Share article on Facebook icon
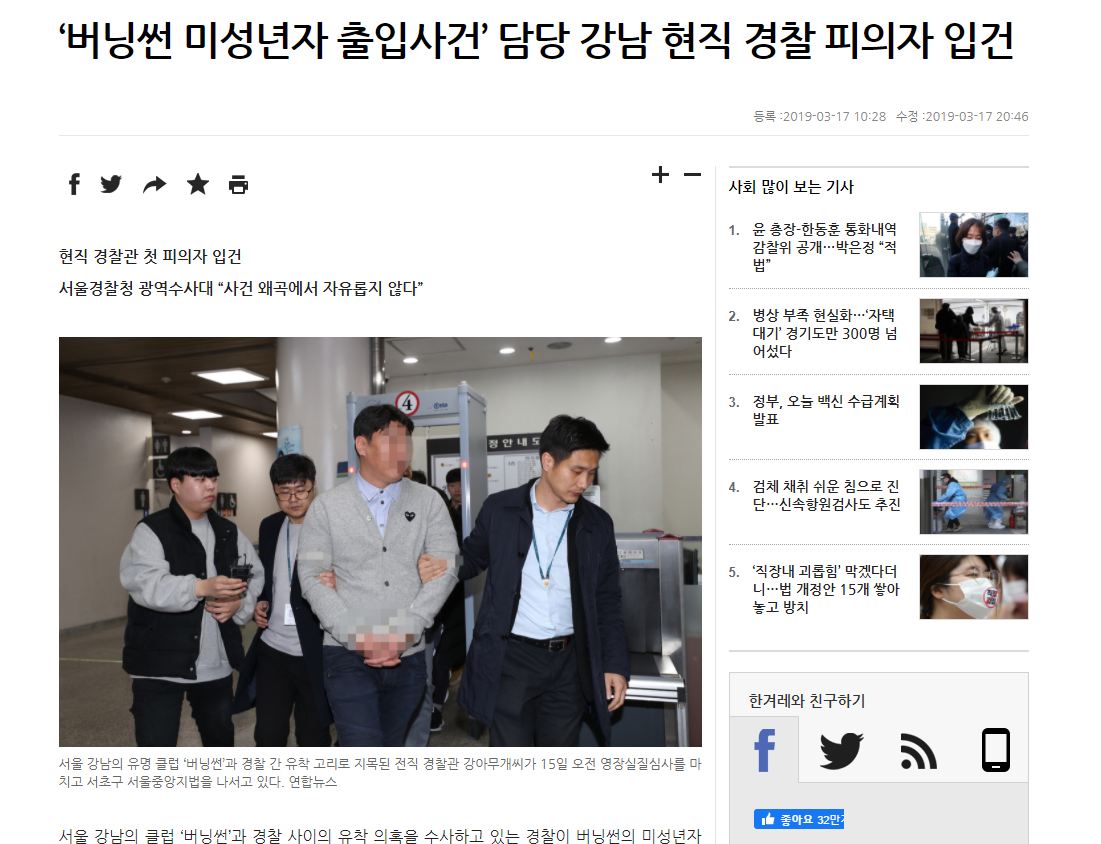The image size is (1101, 844). point(74,185)
